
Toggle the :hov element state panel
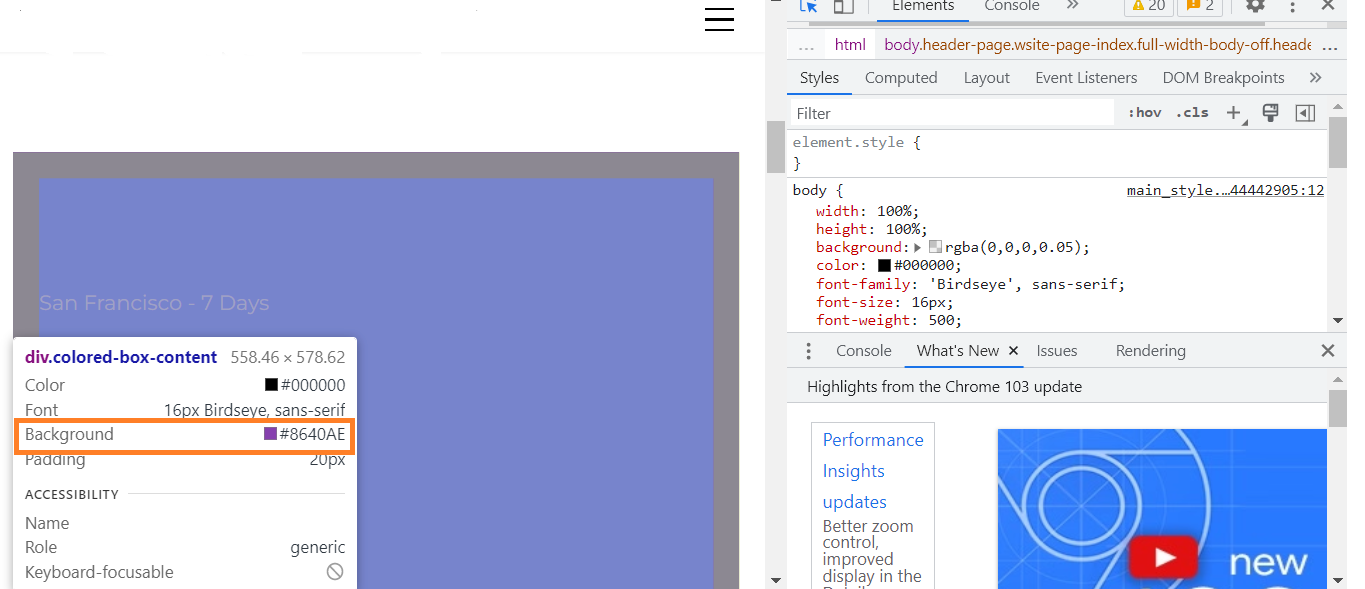click(x=1144, y=113)
